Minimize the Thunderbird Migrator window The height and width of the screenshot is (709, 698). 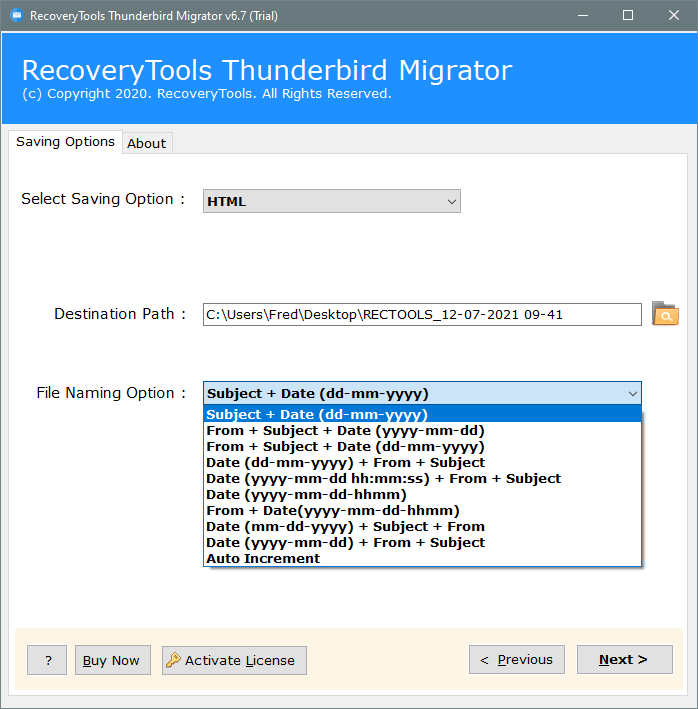583,15
